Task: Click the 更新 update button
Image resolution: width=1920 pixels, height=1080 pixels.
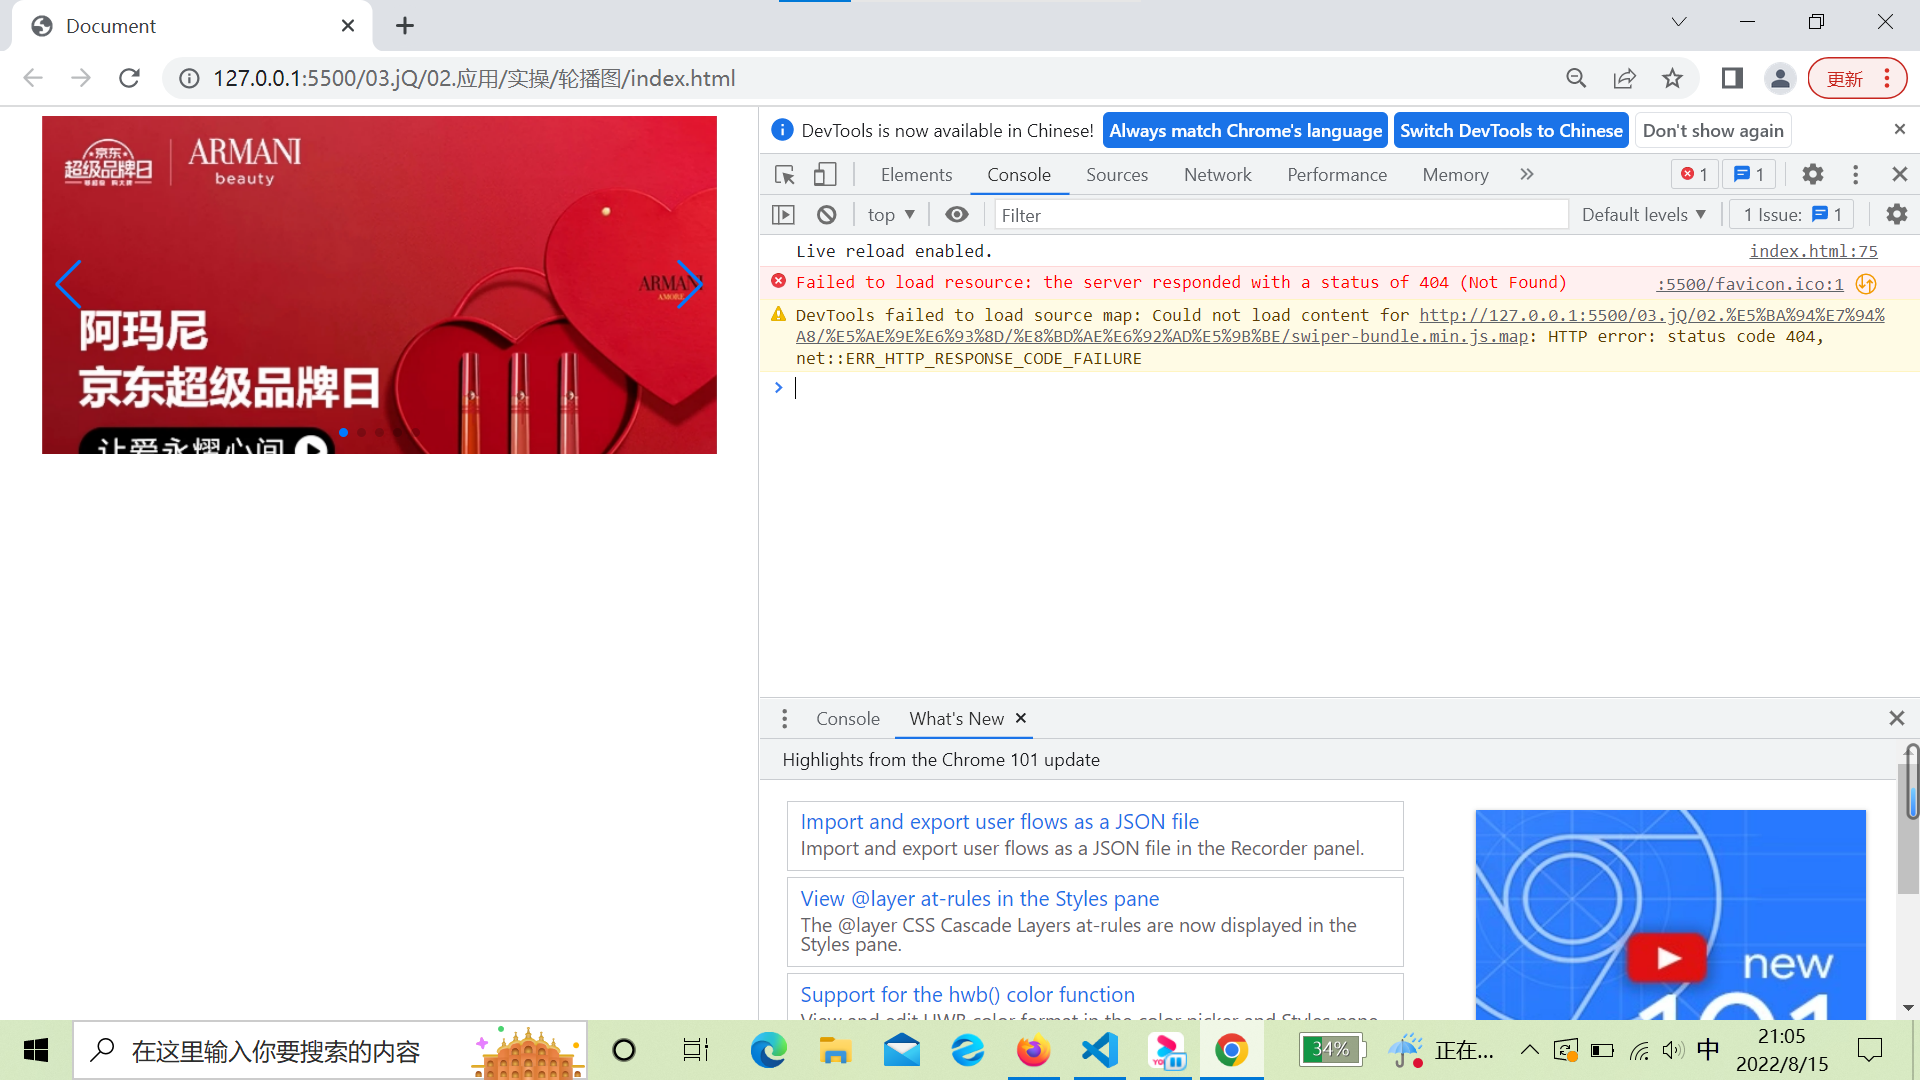Action: (x=1858, y=78)
